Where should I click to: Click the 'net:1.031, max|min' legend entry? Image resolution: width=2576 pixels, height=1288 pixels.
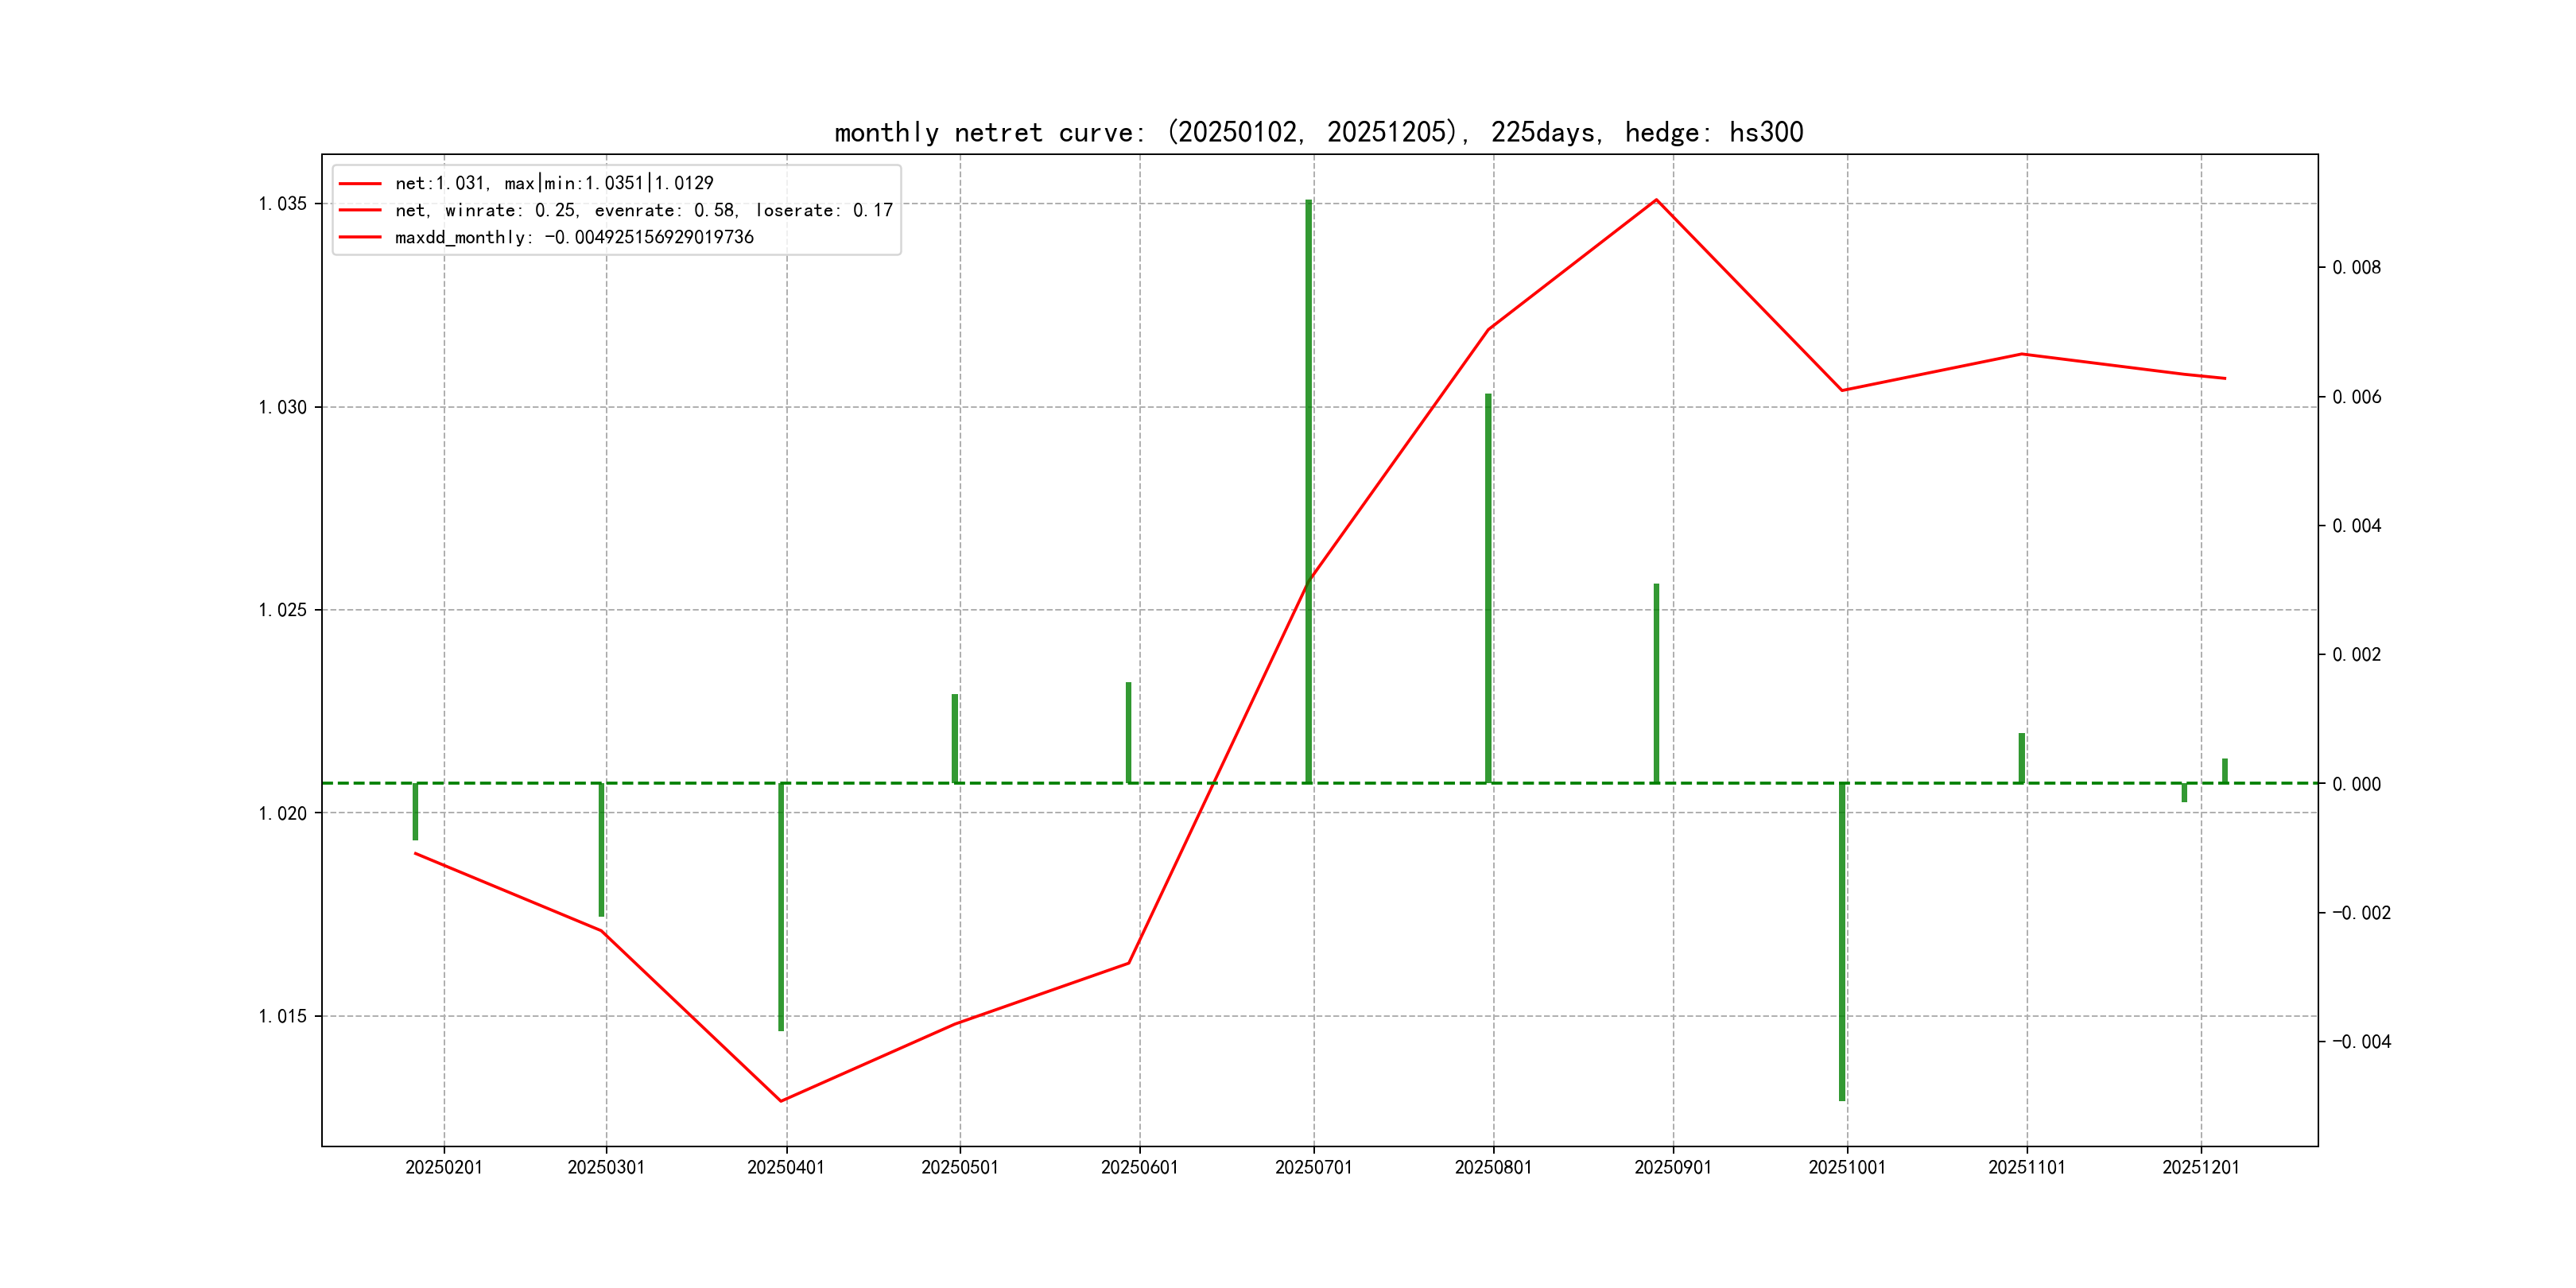tap(554, 183)
